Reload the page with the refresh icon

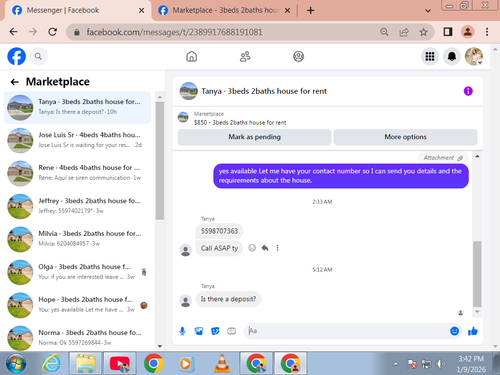click(52, 32)
